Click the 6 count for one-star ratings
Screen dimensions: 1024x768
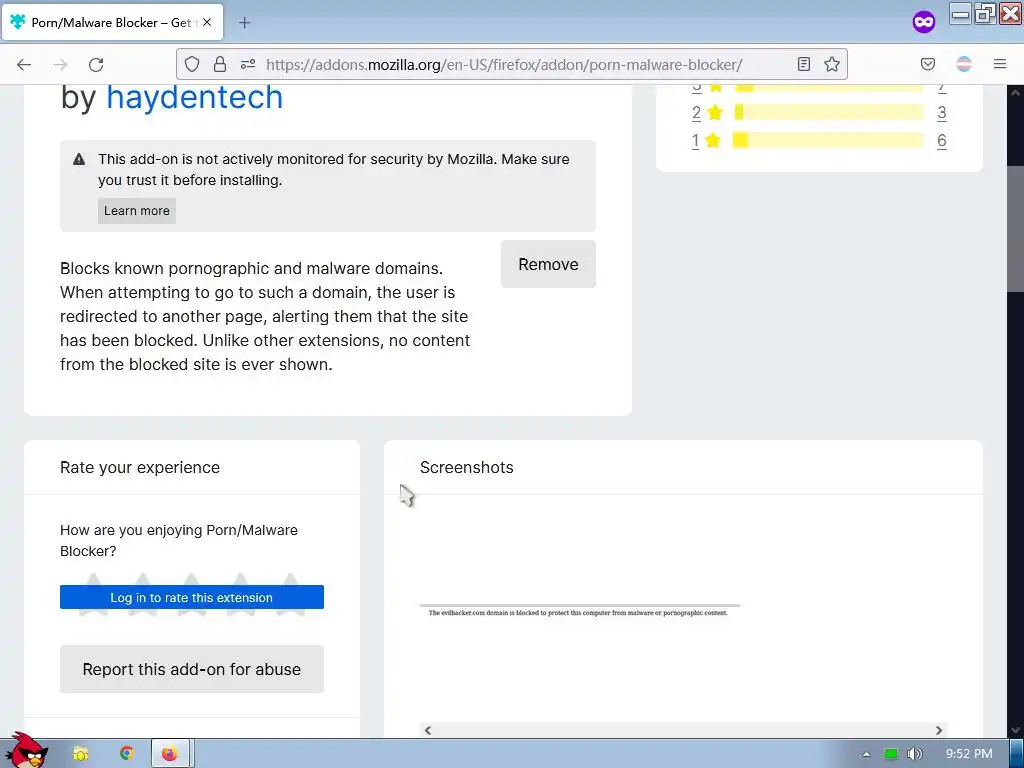[941, 140]
